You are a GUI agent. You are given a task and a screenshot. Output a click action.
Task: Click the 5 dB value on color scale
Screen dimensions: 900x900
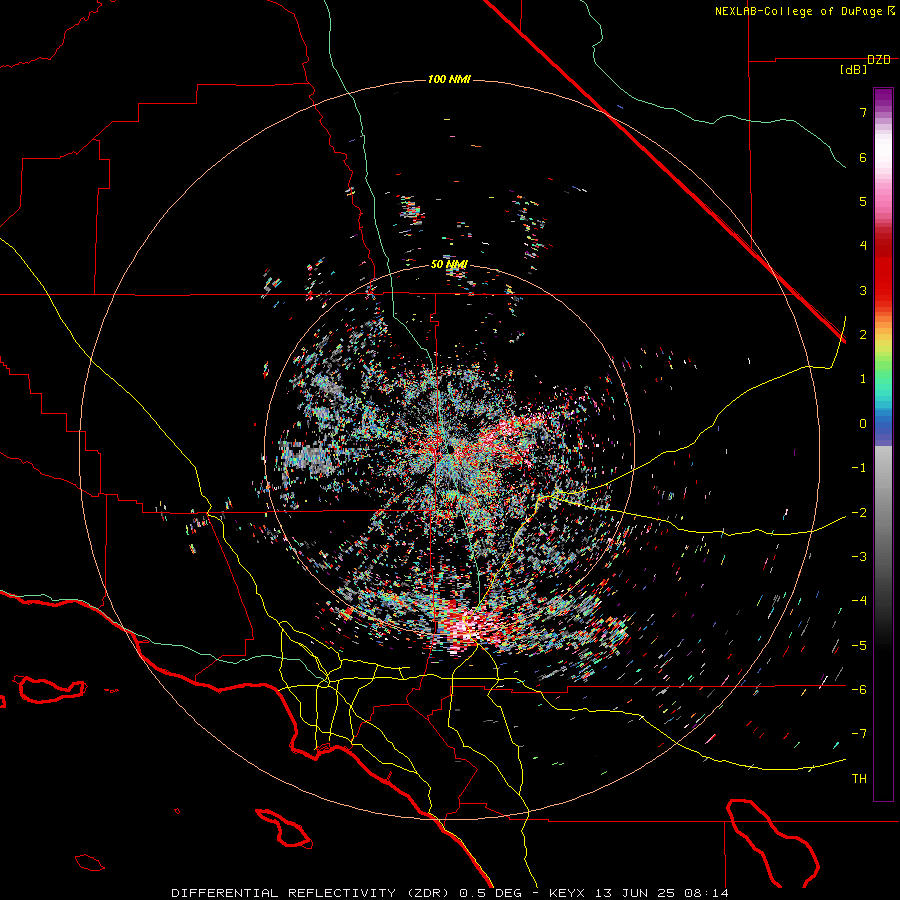point(863,201)
